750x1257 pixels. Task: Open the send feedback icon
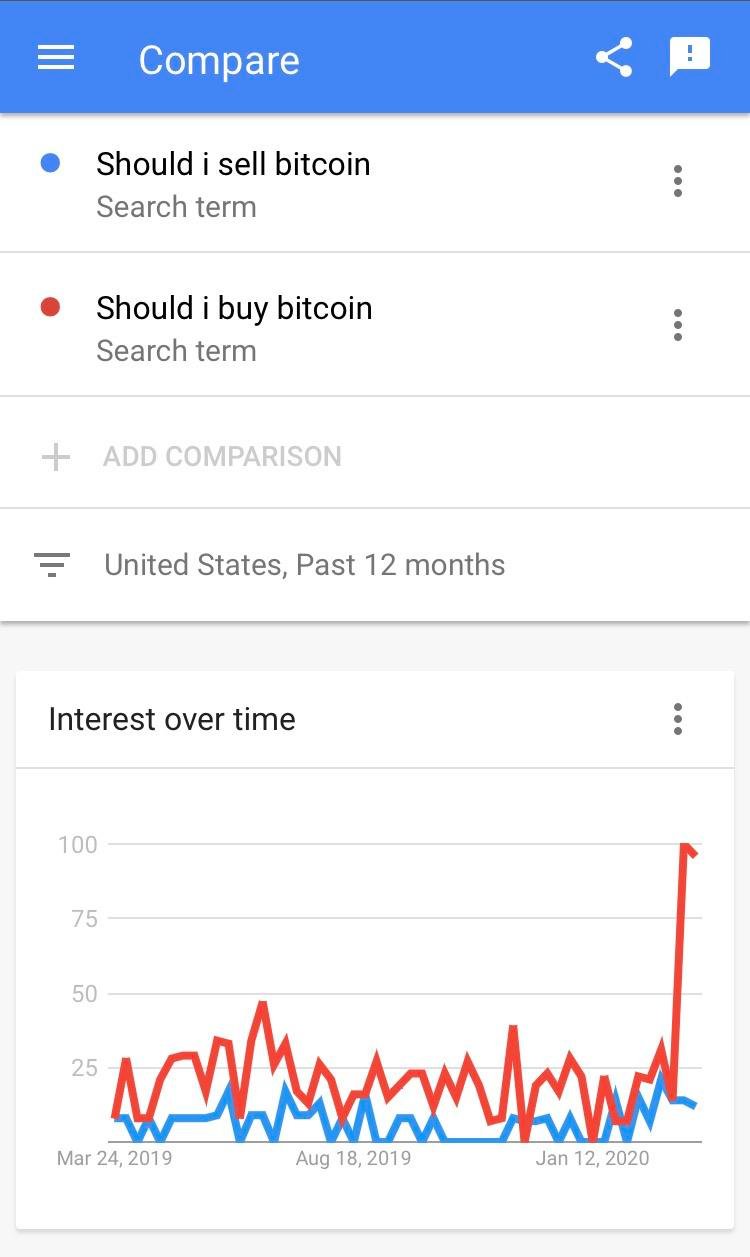point(689,57)
